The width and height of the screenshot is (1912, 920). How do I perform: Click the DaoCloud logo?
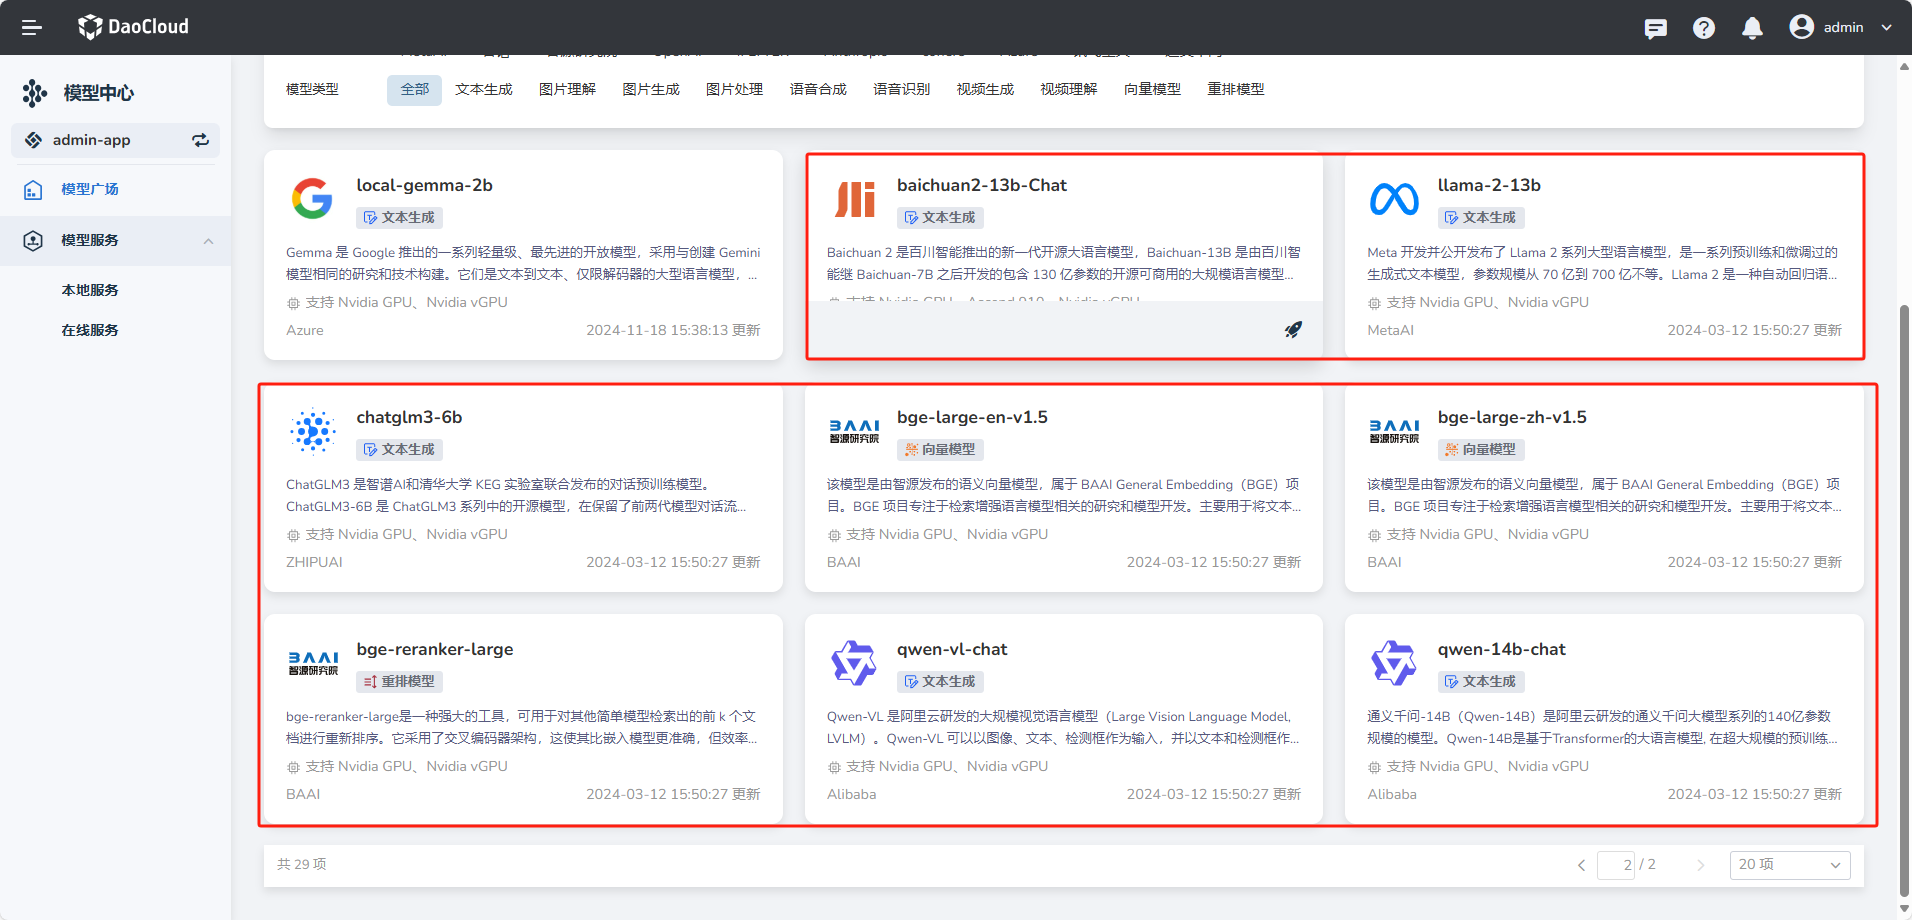point(133,27)
